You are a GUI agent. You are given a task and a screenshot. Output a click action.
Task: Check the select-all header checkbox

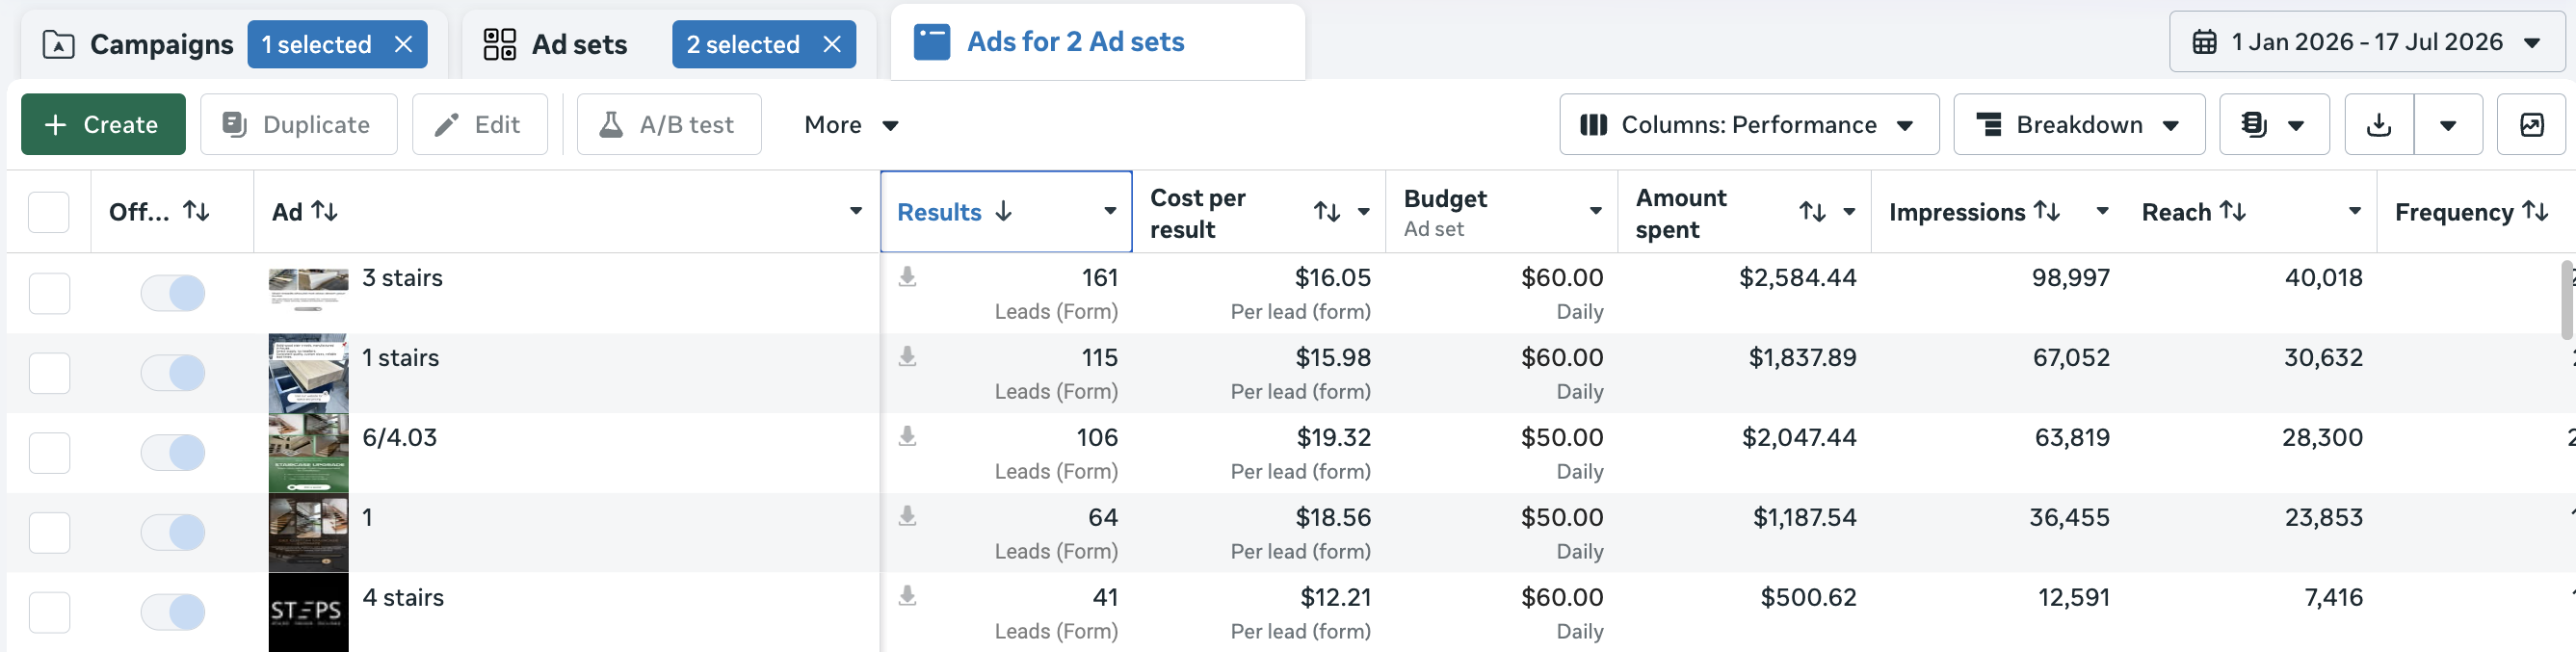pos(49,212)
